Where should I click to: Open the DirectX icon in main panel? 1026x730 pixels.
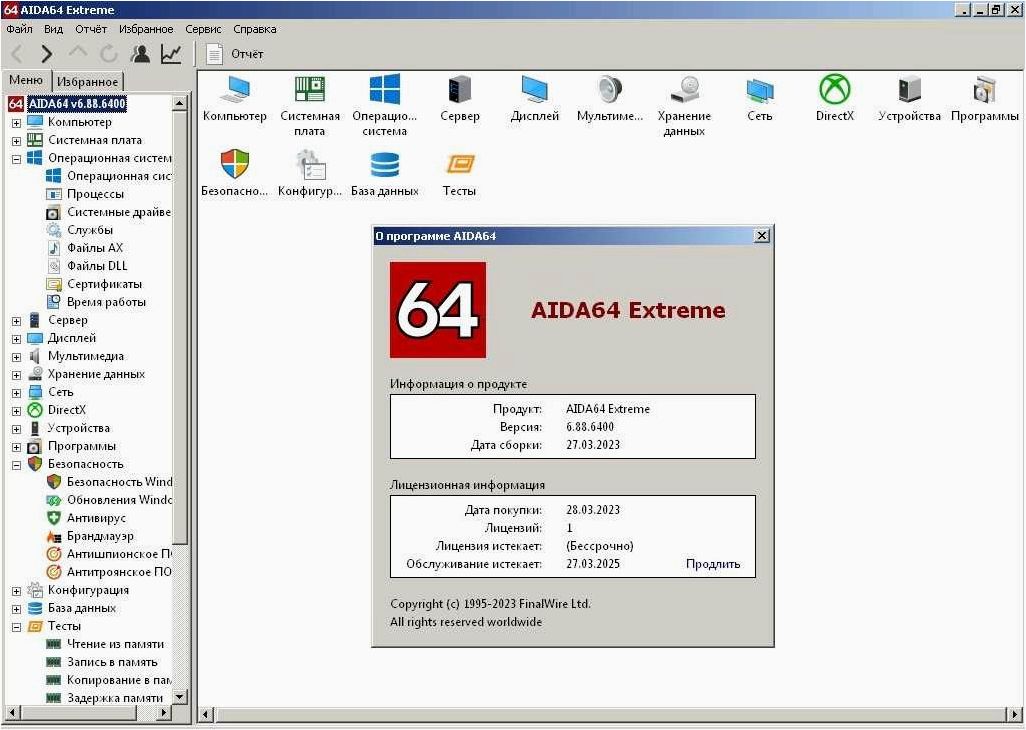tap(834, 98)
